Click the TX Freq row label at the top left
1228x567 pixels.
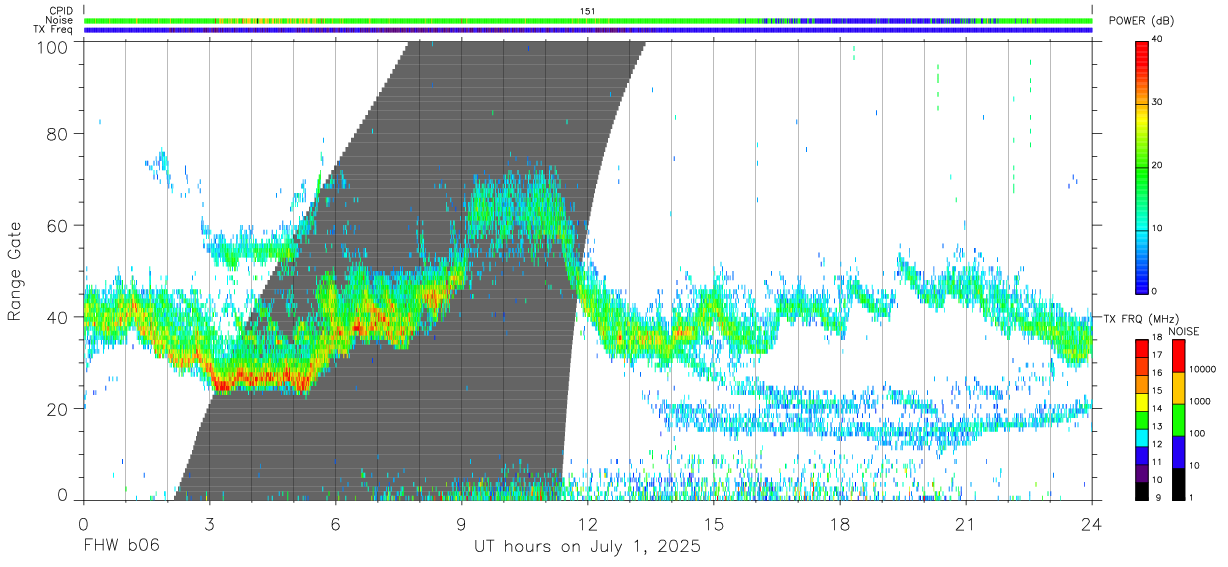point(54,30)
